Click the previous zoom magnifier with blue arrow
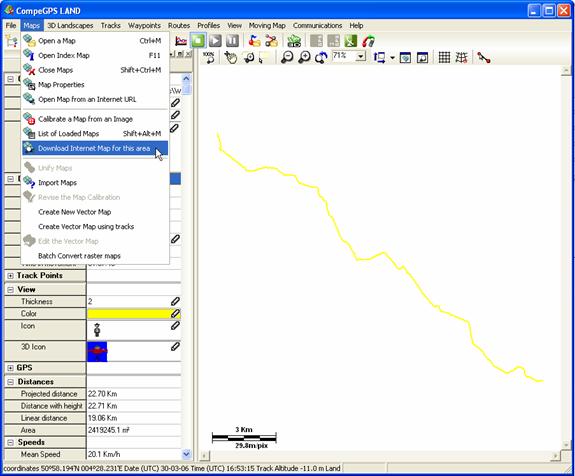 click(321, 58)
